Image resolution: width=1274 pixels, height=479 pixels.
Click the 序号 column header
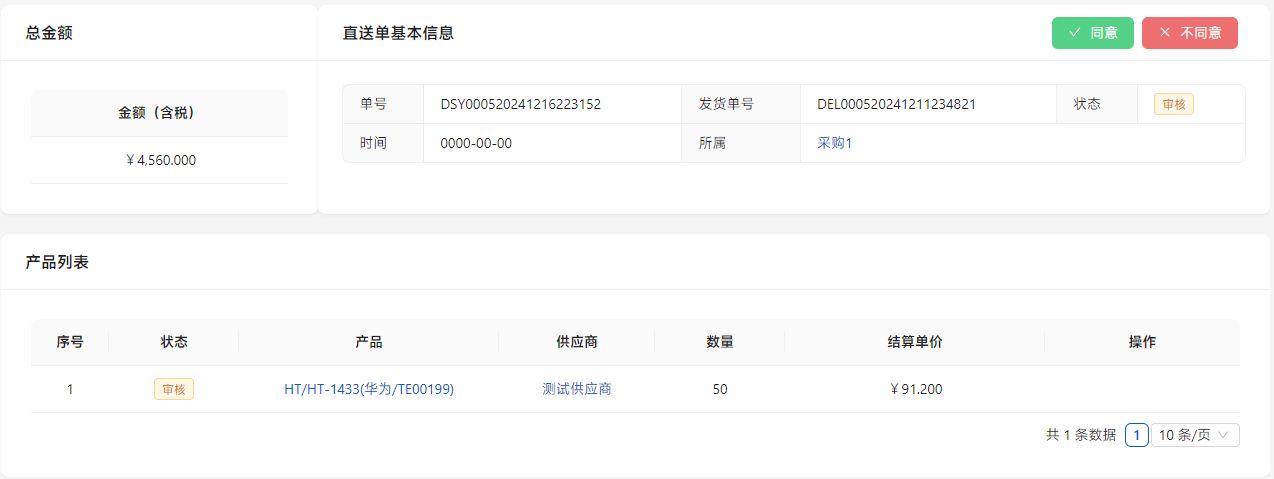tap(70, 342)
